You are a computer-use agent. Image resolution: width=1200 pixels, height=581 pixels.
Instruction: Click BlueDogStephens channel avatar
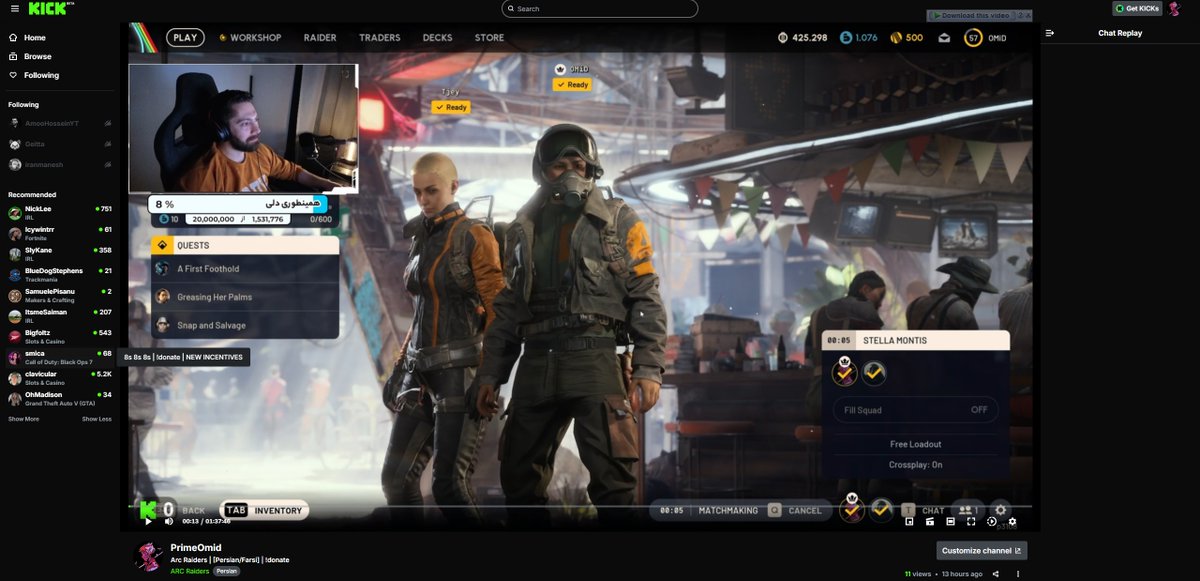click(14, 274)
